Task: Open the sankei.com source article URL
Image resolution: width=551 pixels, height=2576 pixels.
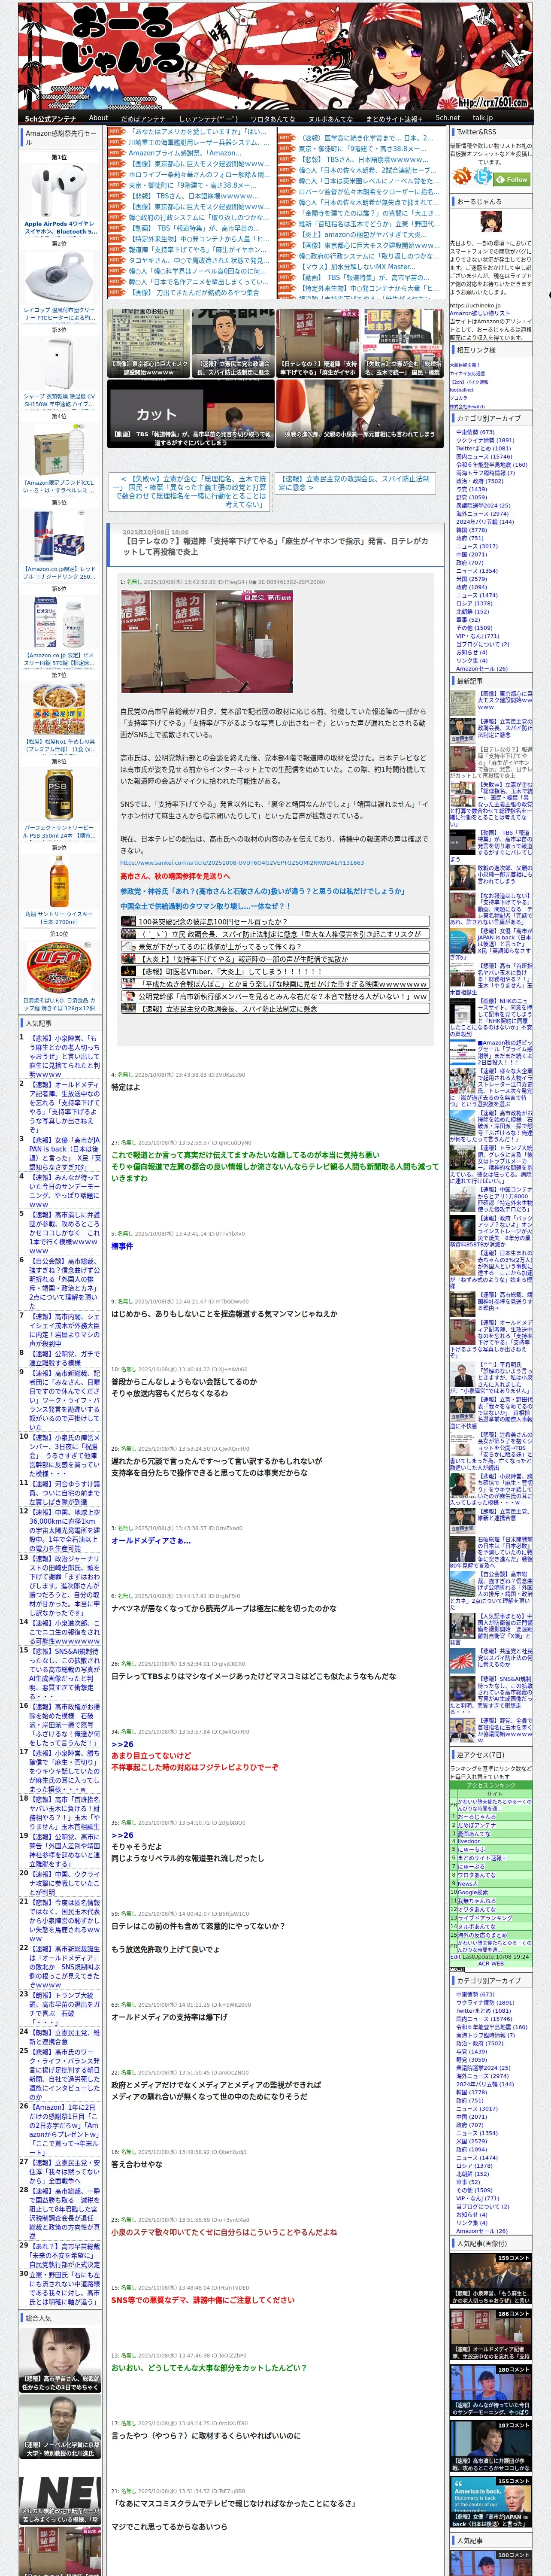Action: [242, 862]
